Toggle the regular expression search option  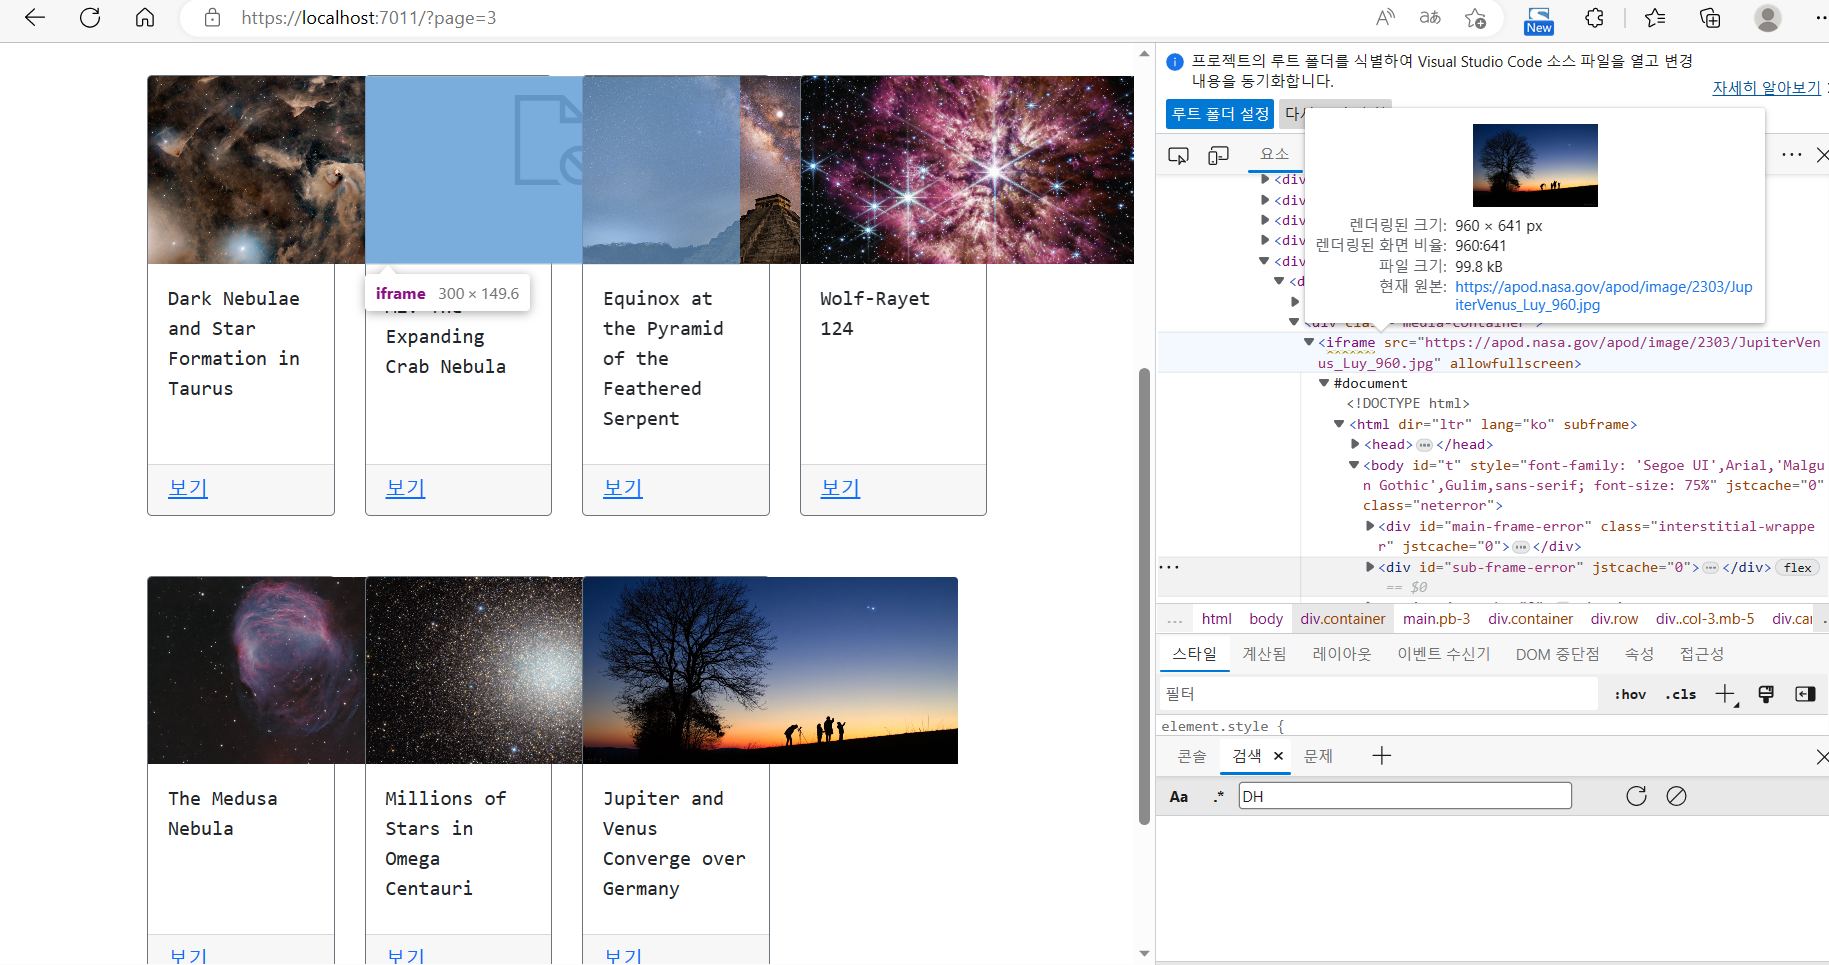tap(1218, 796)
